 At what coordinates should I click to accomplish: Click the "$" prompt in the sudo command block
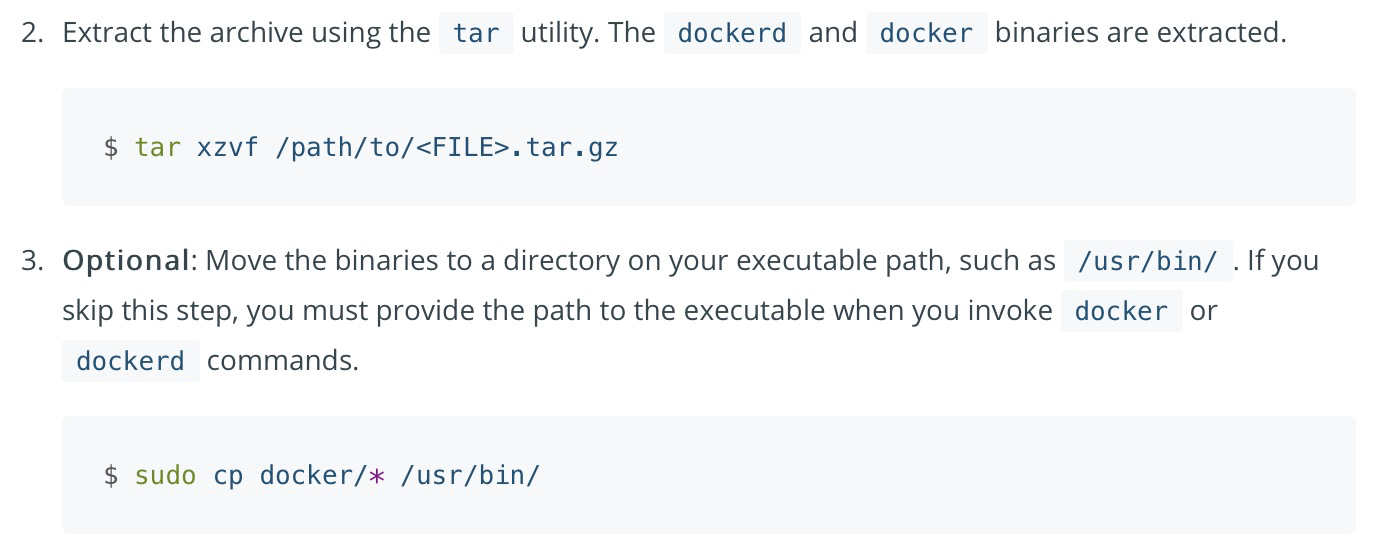pyautogui.click(x=111, y=475)
